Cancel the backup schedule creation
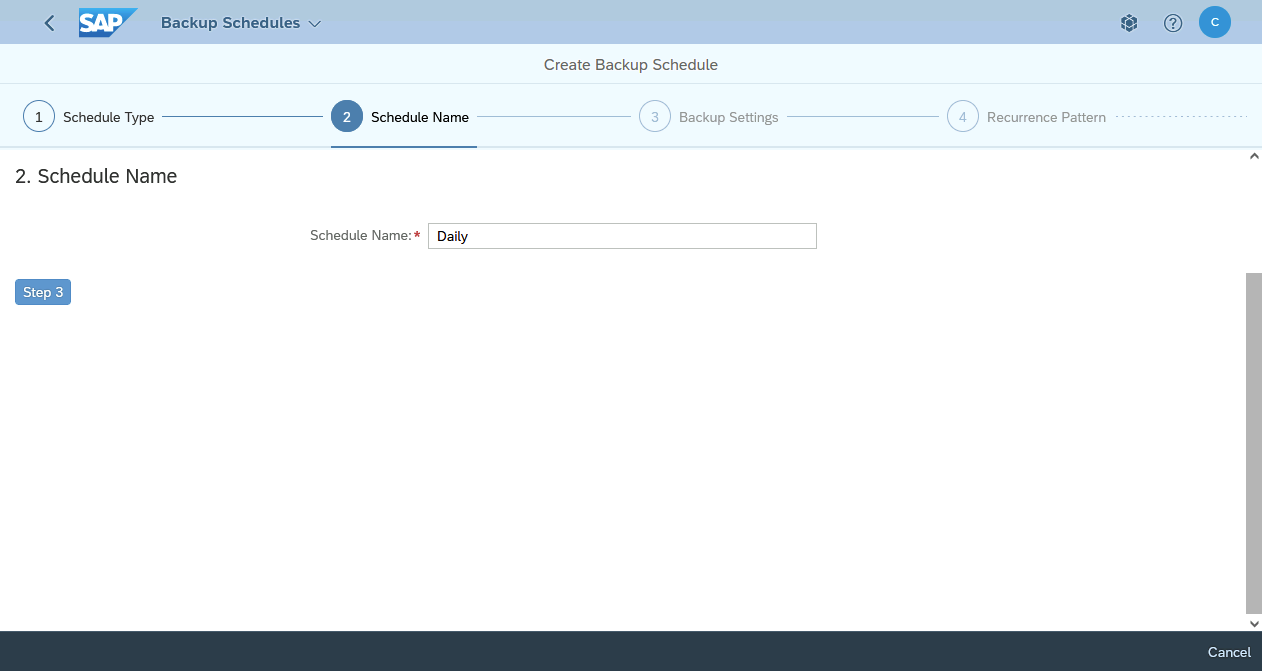The height and width of the screenshot is (671, 1262). [1228, 652]
